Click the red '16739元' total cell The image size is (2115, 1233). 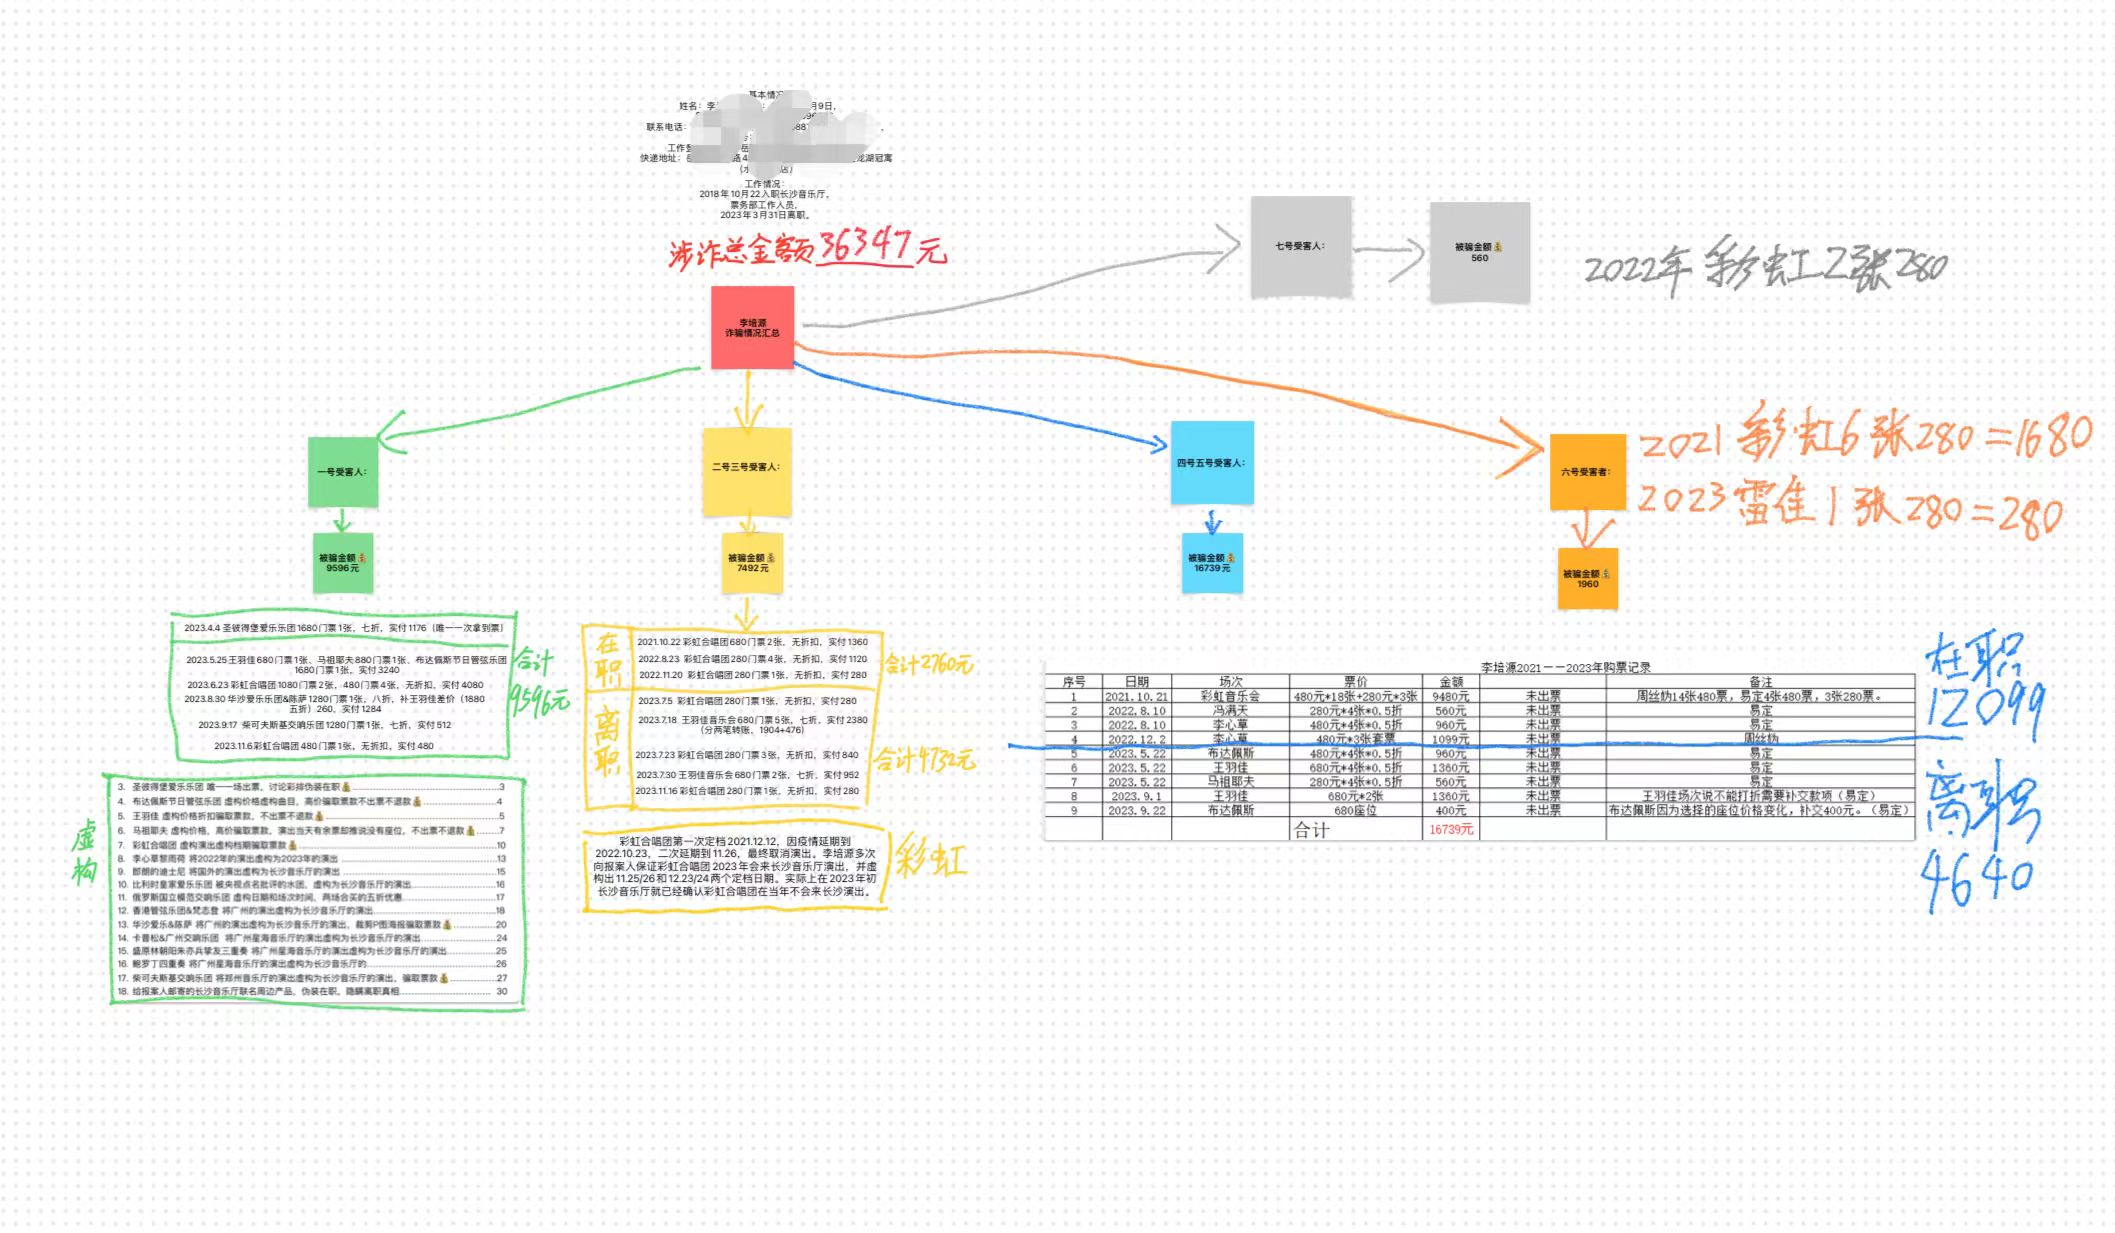click(1450, 829)
